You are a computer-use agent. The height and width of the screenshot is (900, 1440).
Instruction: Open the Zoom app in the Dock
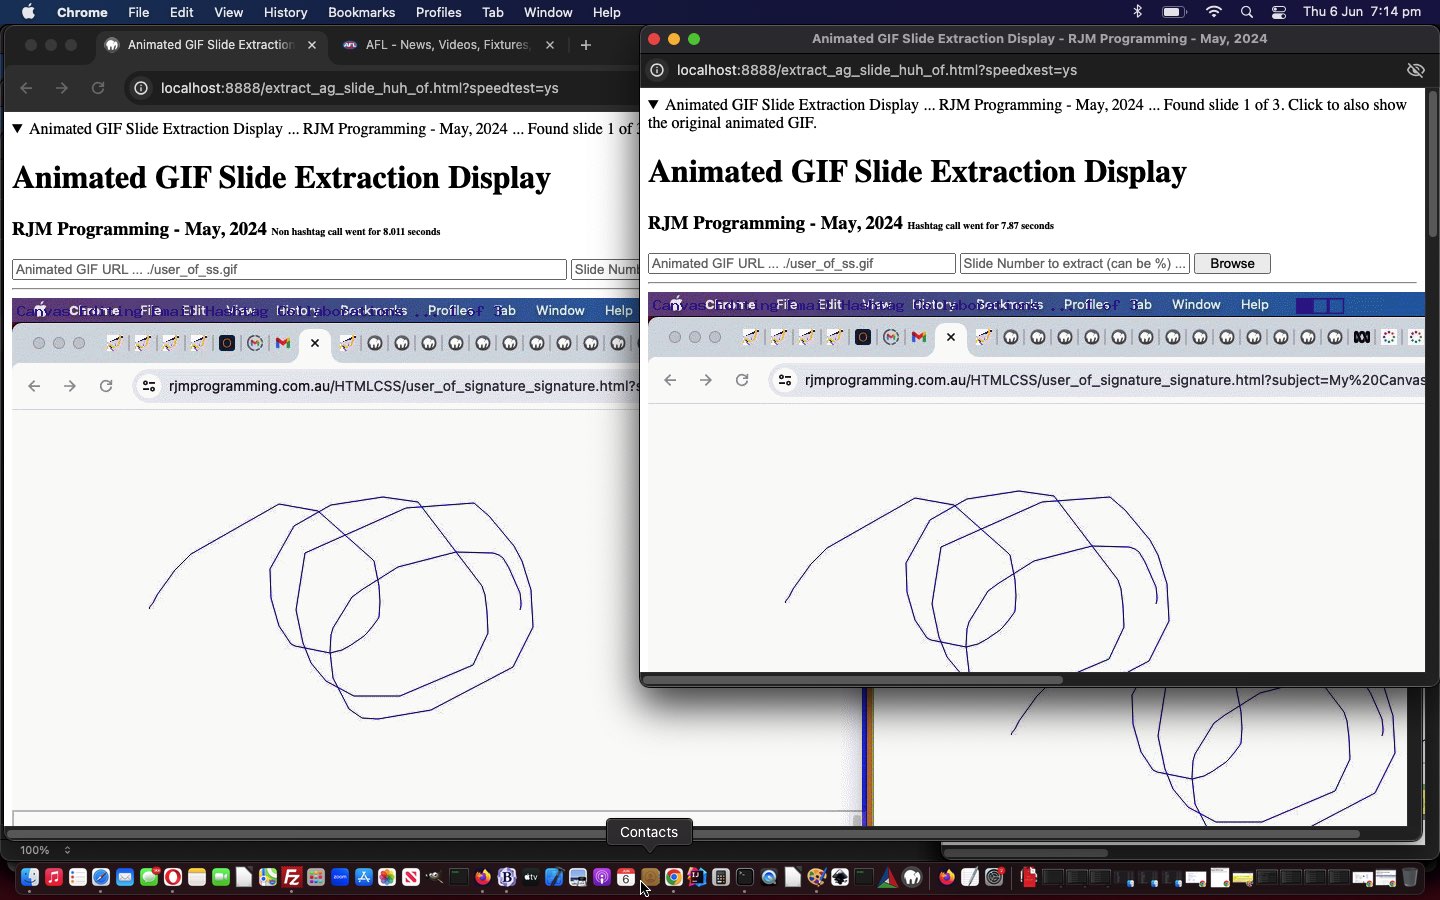(340, 877)
